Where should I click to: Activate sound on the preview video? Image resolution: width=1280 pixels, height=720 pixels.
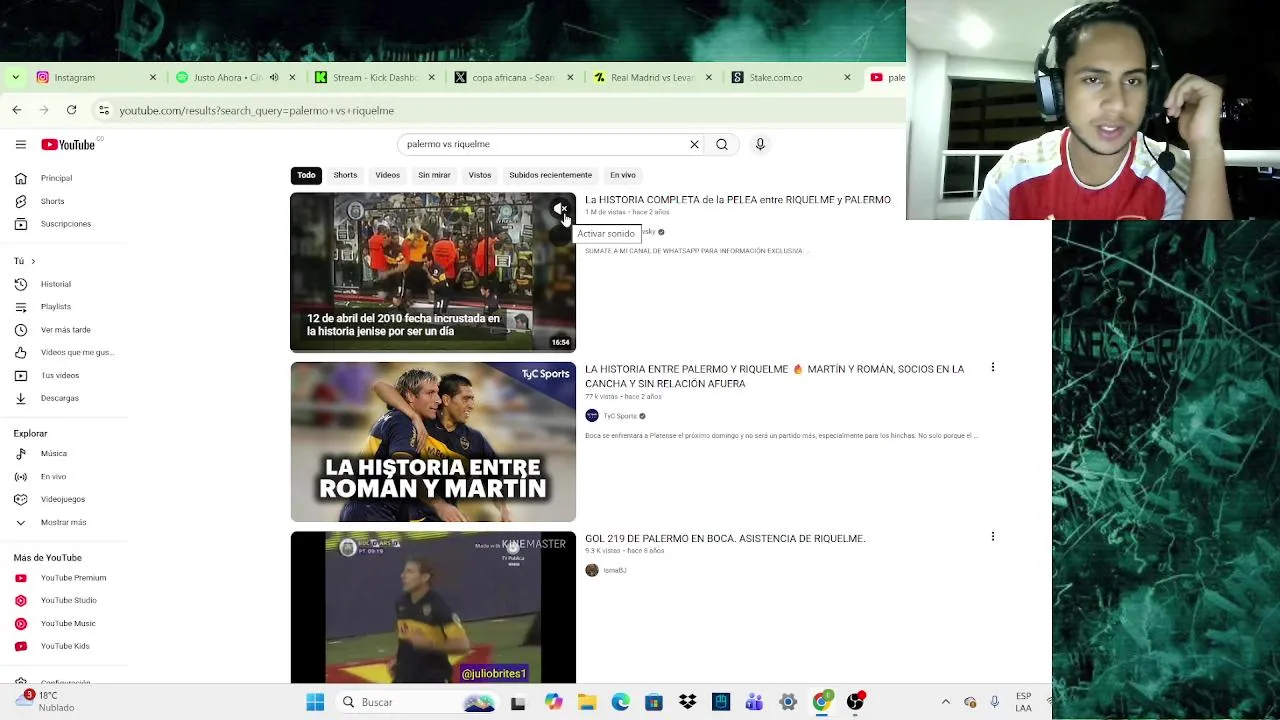(x=561, y=209)
